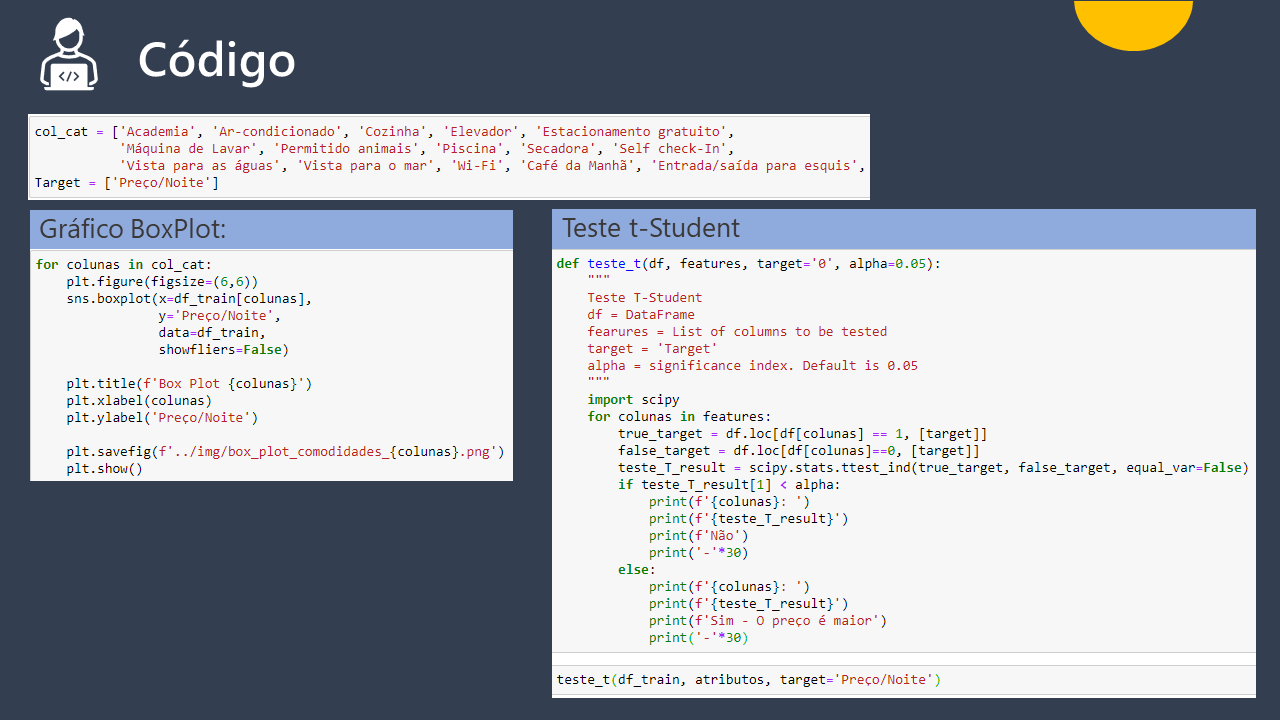The image size is (1280, 720).
Task: Click the 'plt.xlabel(colunas)' line
Action: [139, 400]
